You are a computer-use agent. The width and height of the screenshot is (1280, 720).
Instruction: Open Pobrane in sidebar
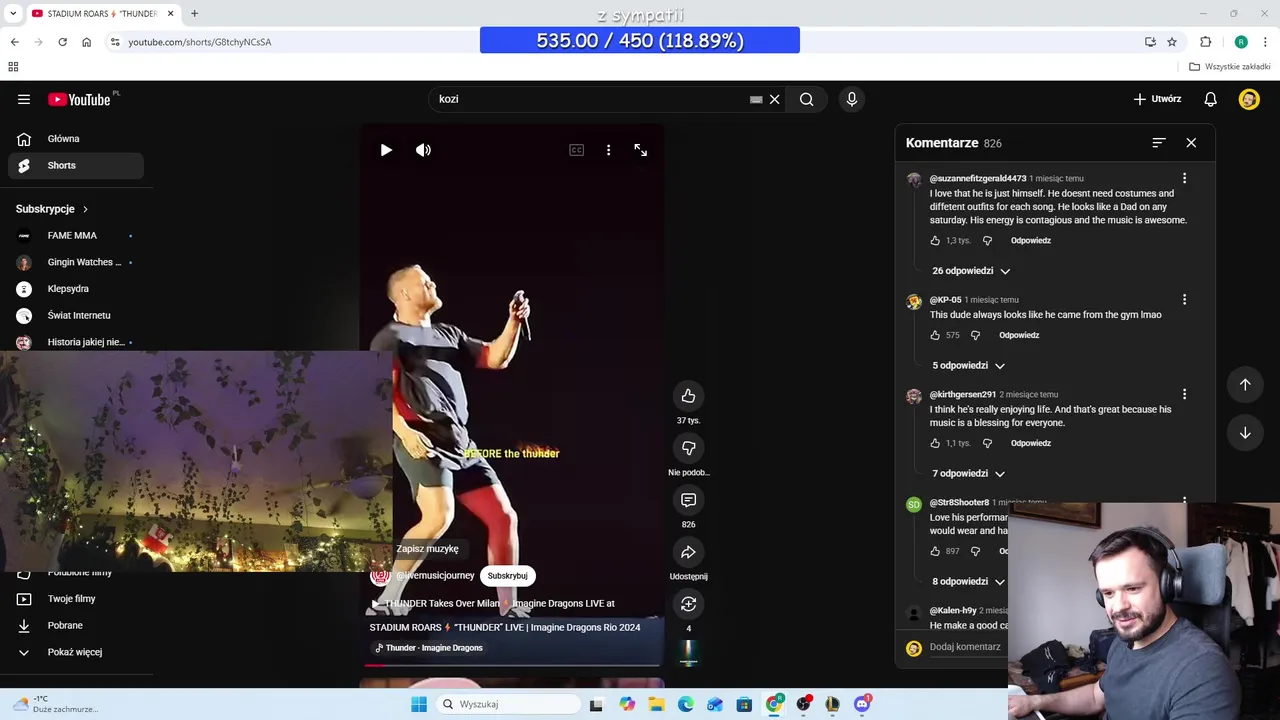click(76, 625)
